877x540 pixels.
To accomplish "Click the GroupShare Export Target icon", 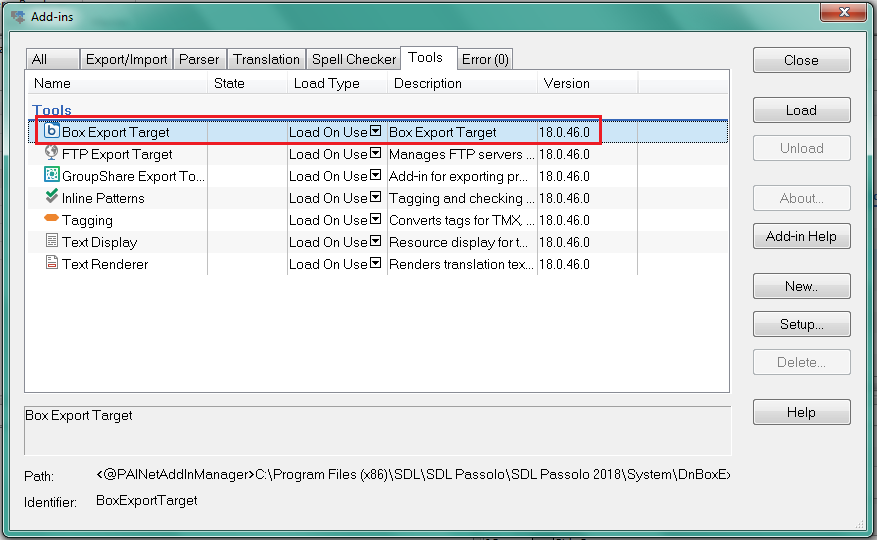I will coord(52,175).
